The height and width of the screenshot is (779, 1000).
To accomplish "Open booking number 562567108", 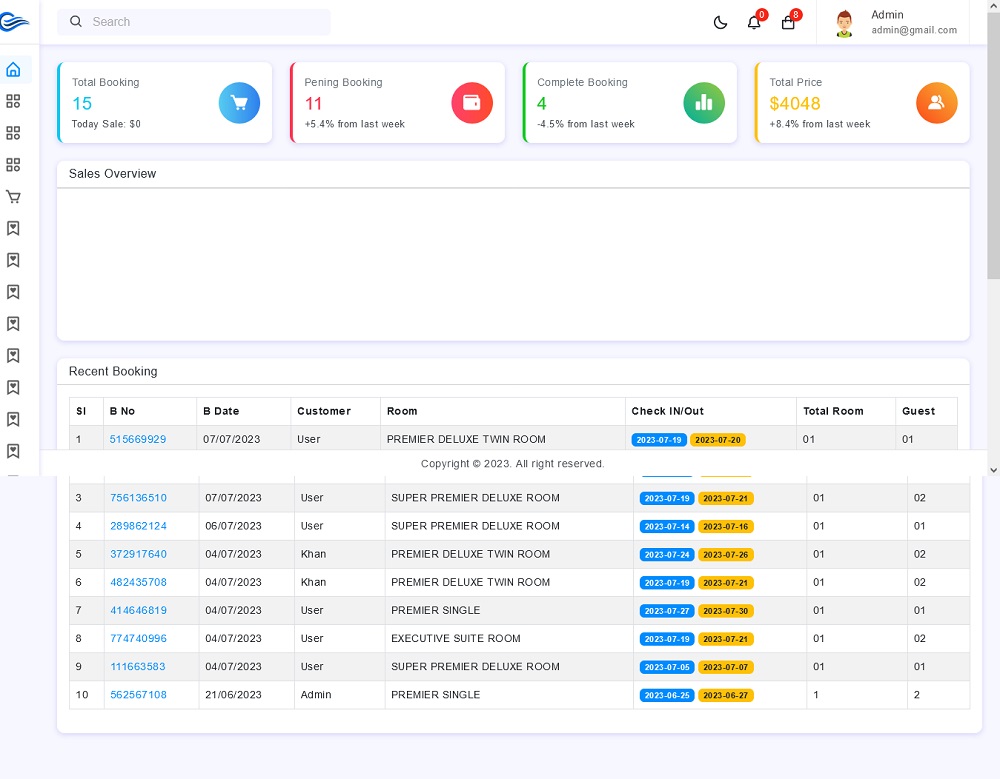I will pos(138,695).
